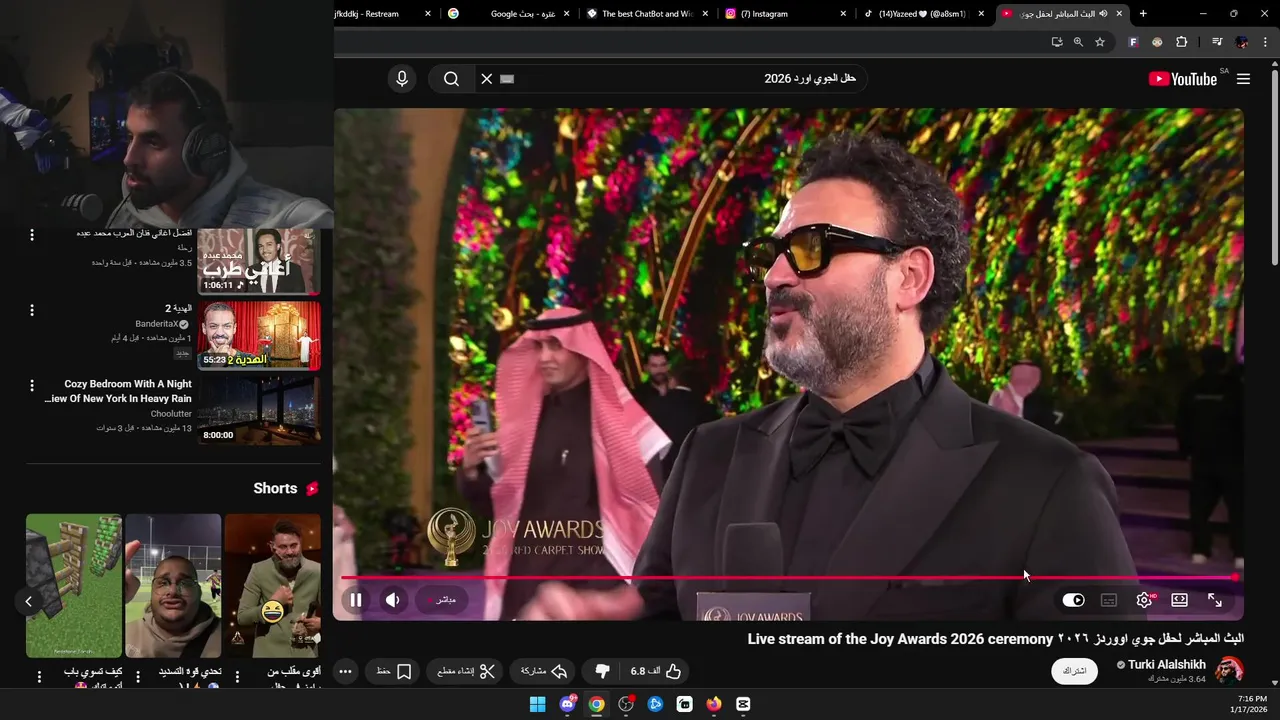Open the تحدي قوة التسديد Short
This screenshot has height=720, width=1280.
click(x=173, y=586)
